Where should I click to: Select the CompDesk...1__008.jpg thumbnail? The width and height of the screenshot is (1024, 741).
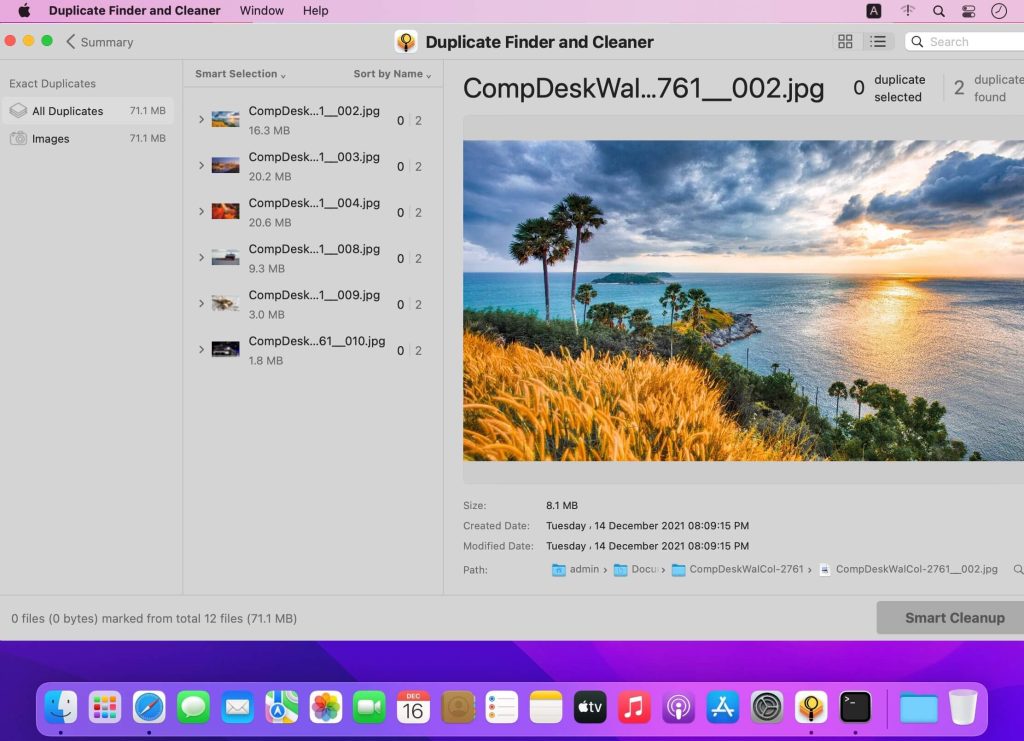click(x=225, y=258)
